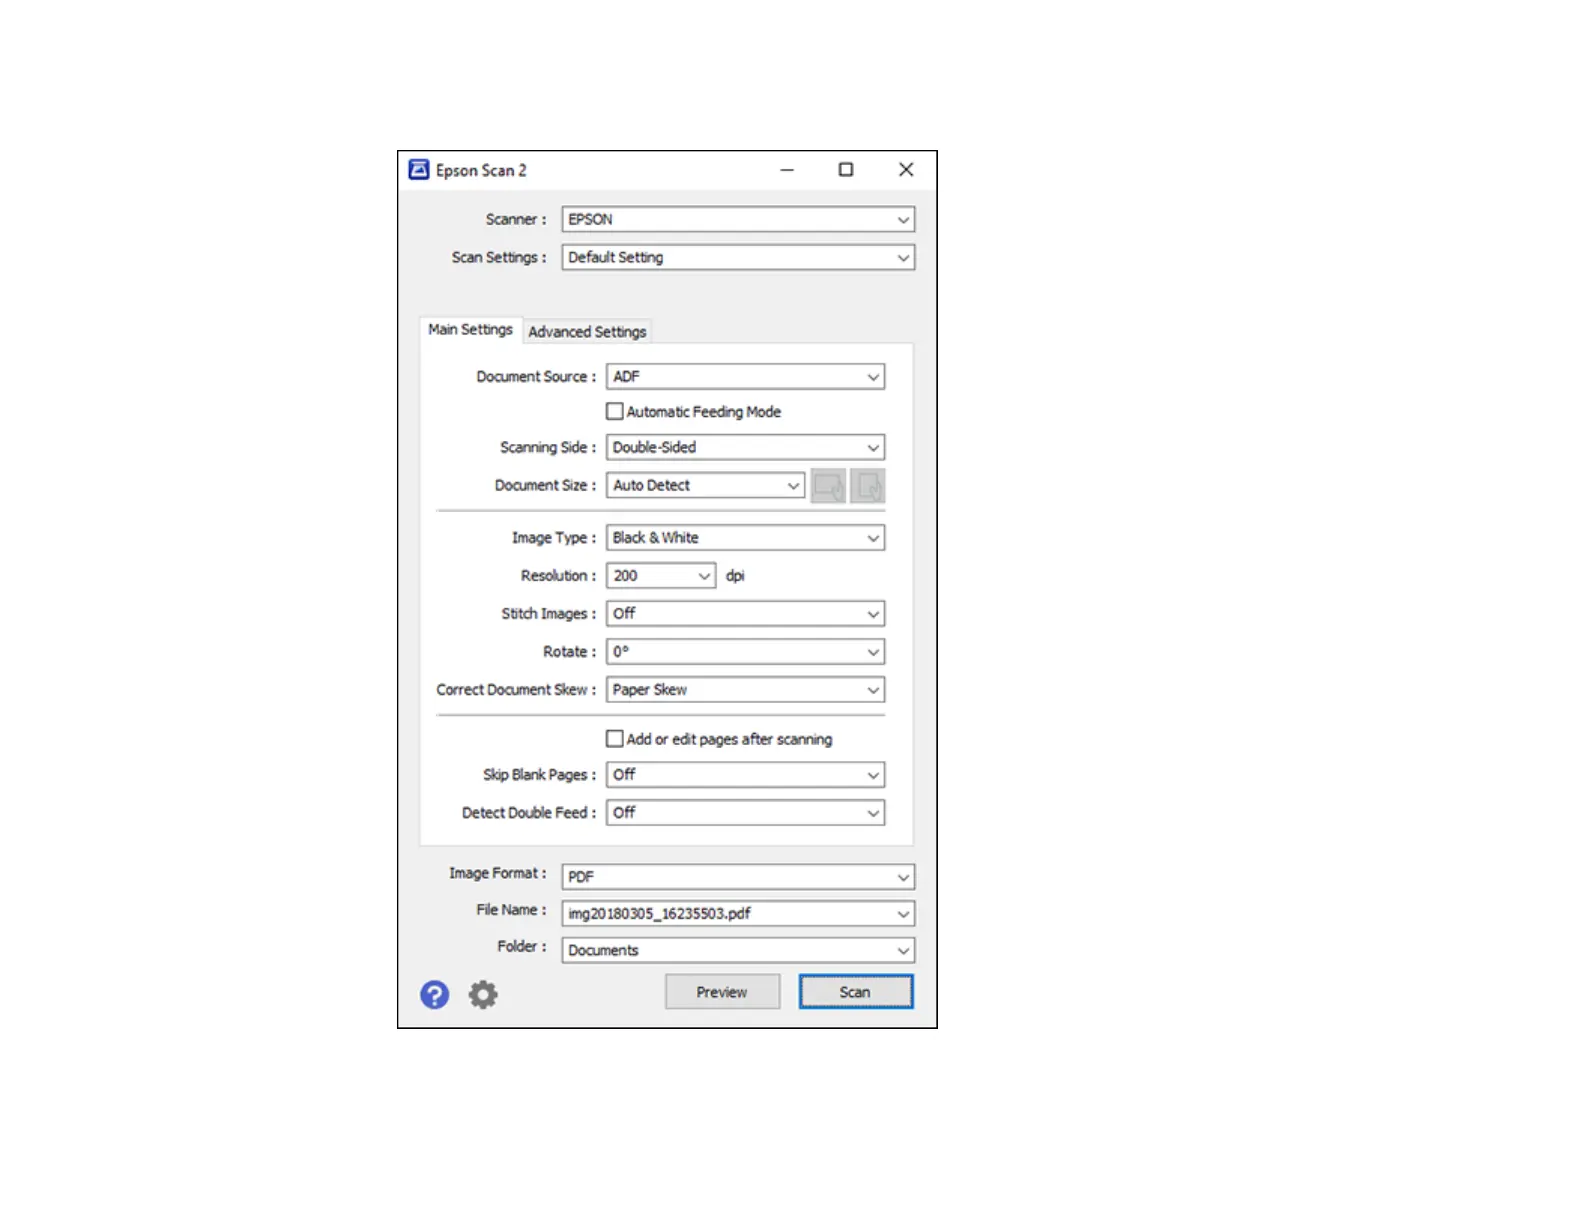The width and height of the screenshot is (1584, 1224).
Task: Click the 'Scan Settings :' label
Action: click(x=499, y=257)
